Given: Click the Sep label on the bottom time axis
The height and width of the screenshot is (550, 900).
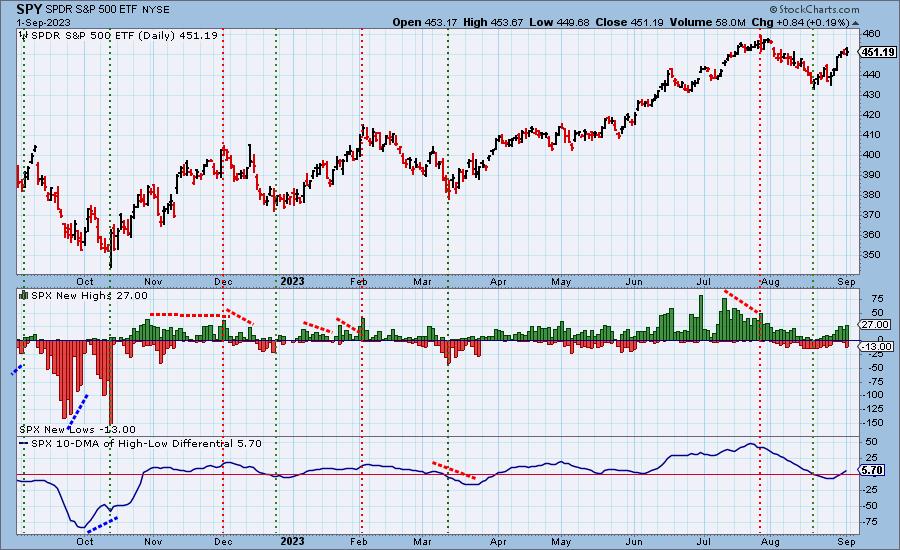Looking at the screenshot, I should [x=846, y=541].
